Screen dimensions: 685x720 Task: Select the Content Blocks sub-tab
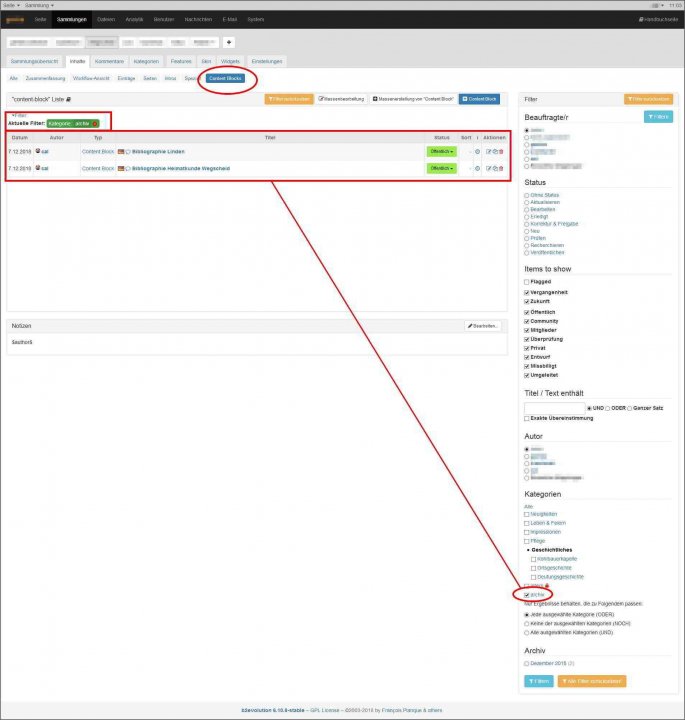pyautogui.click(x=225, y=79)
